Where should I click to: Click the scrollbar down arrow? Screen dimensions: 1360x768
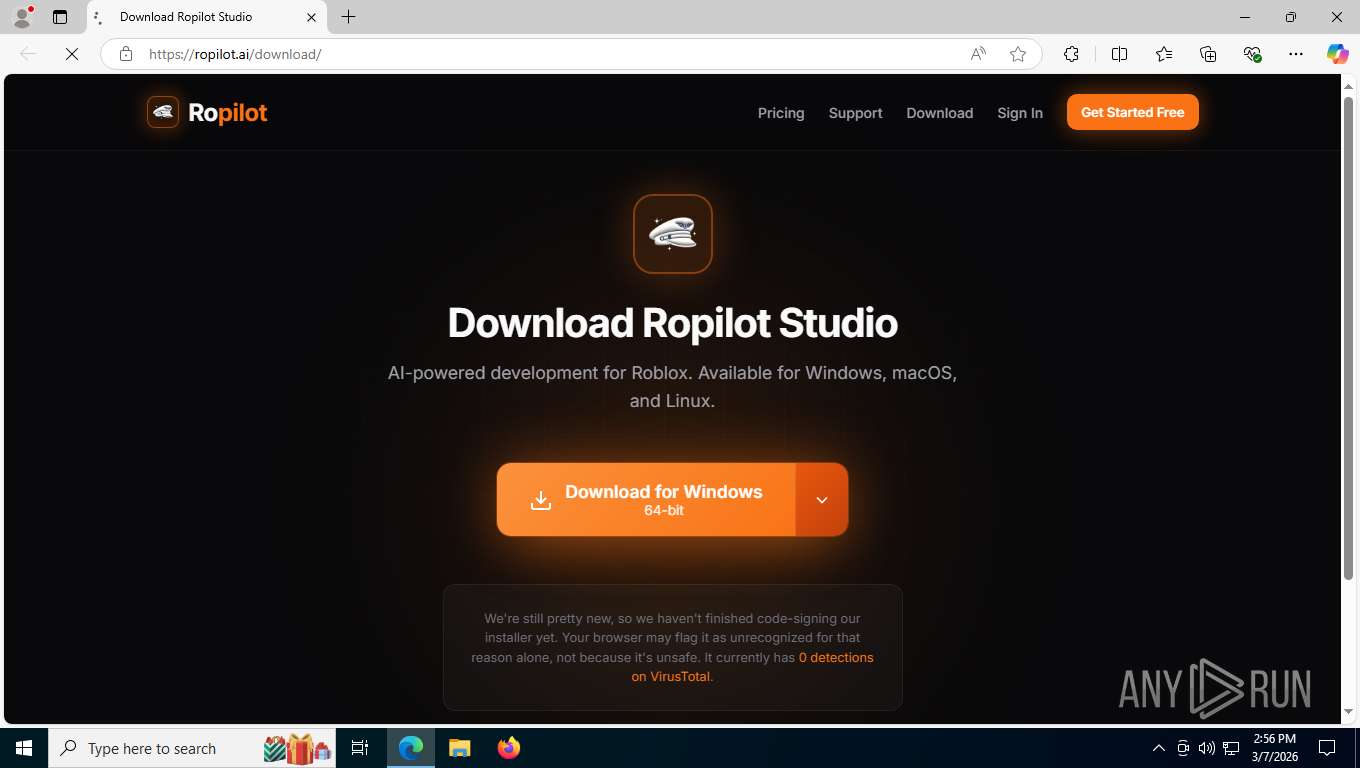pos(1348,712)
